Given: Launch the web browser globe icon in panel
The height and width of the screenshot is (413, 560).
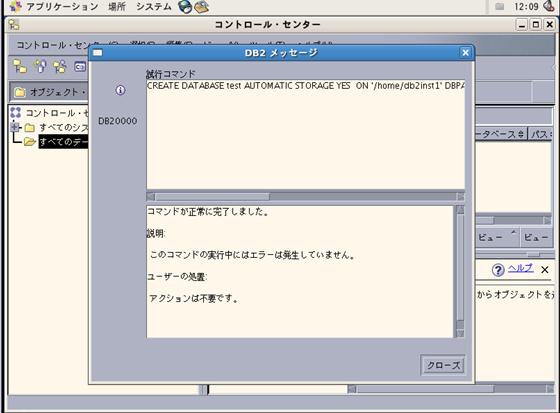Looking at the screenshot, I should (x=185, y=6).
